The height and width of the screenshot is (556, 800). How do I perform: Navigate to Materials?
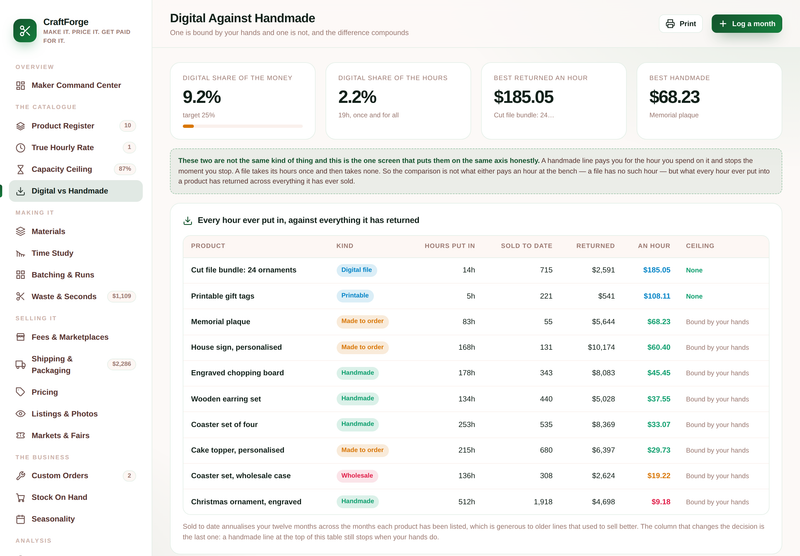tap(76, 232)
